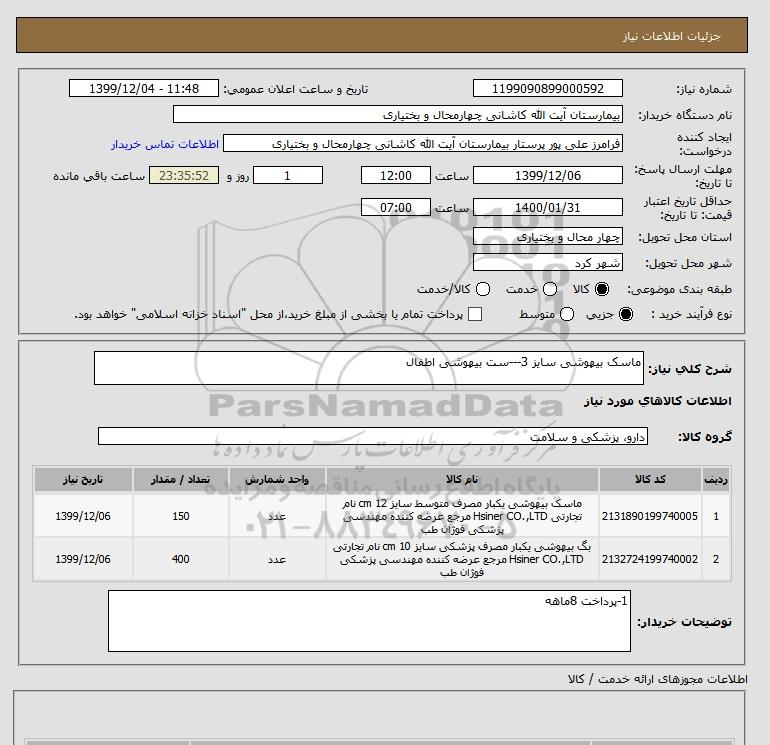This screenshot has width=770, height=745.
Task: Click the need date 1399/12/06 in row 2
Action: coord(83,559)
